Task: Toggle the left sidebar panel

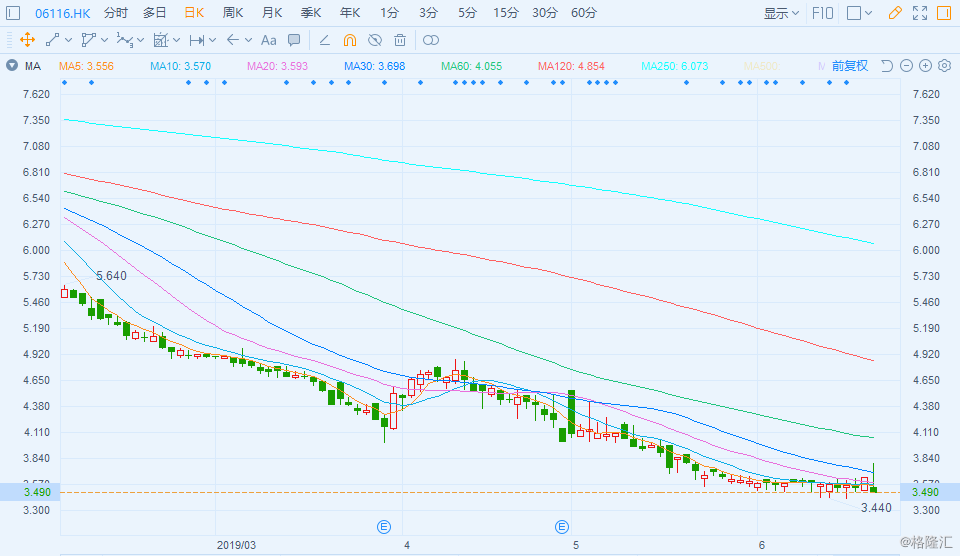Action: tap(14, 13)
